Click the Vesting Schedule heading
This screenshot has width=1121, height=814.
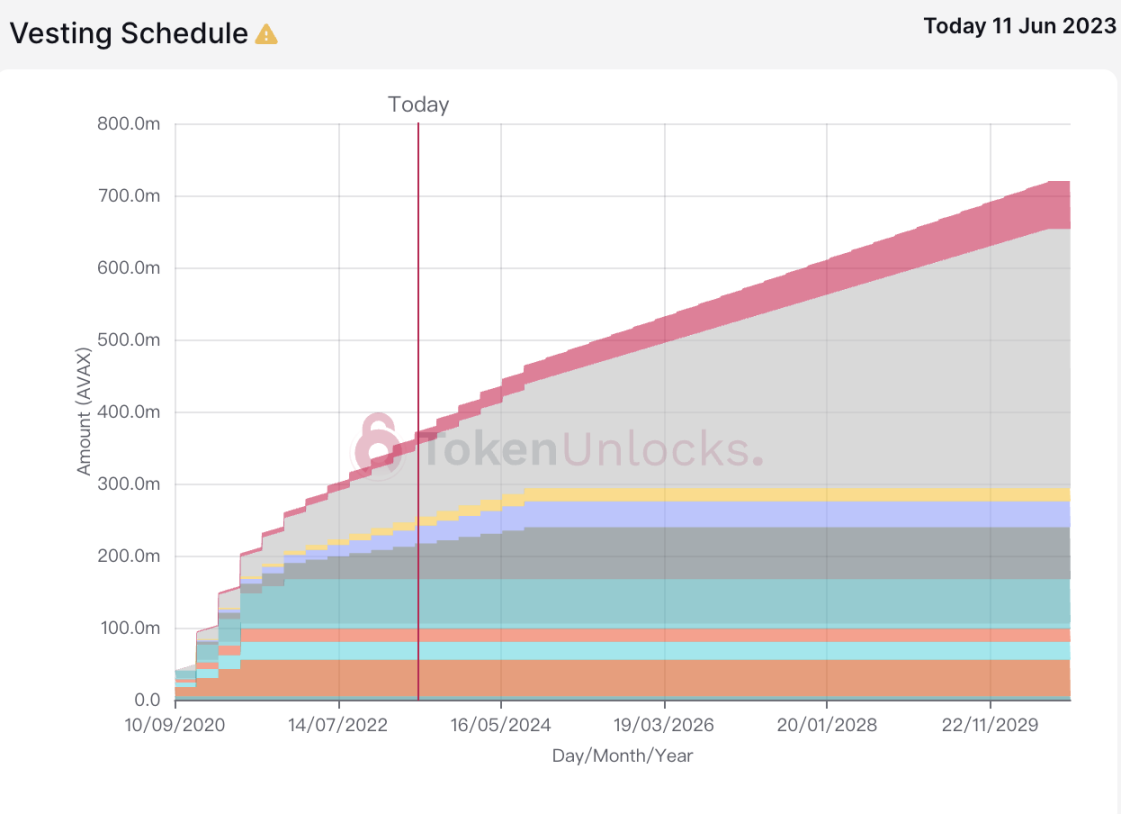click(129, 34)
